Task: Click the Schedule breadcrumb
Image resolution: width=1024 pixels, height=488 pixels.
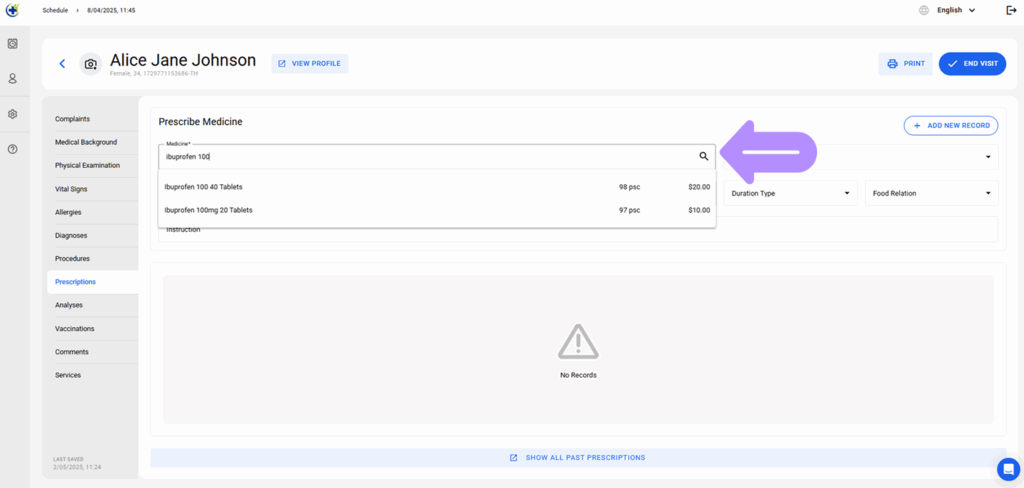Action: (x=55, y=10)
